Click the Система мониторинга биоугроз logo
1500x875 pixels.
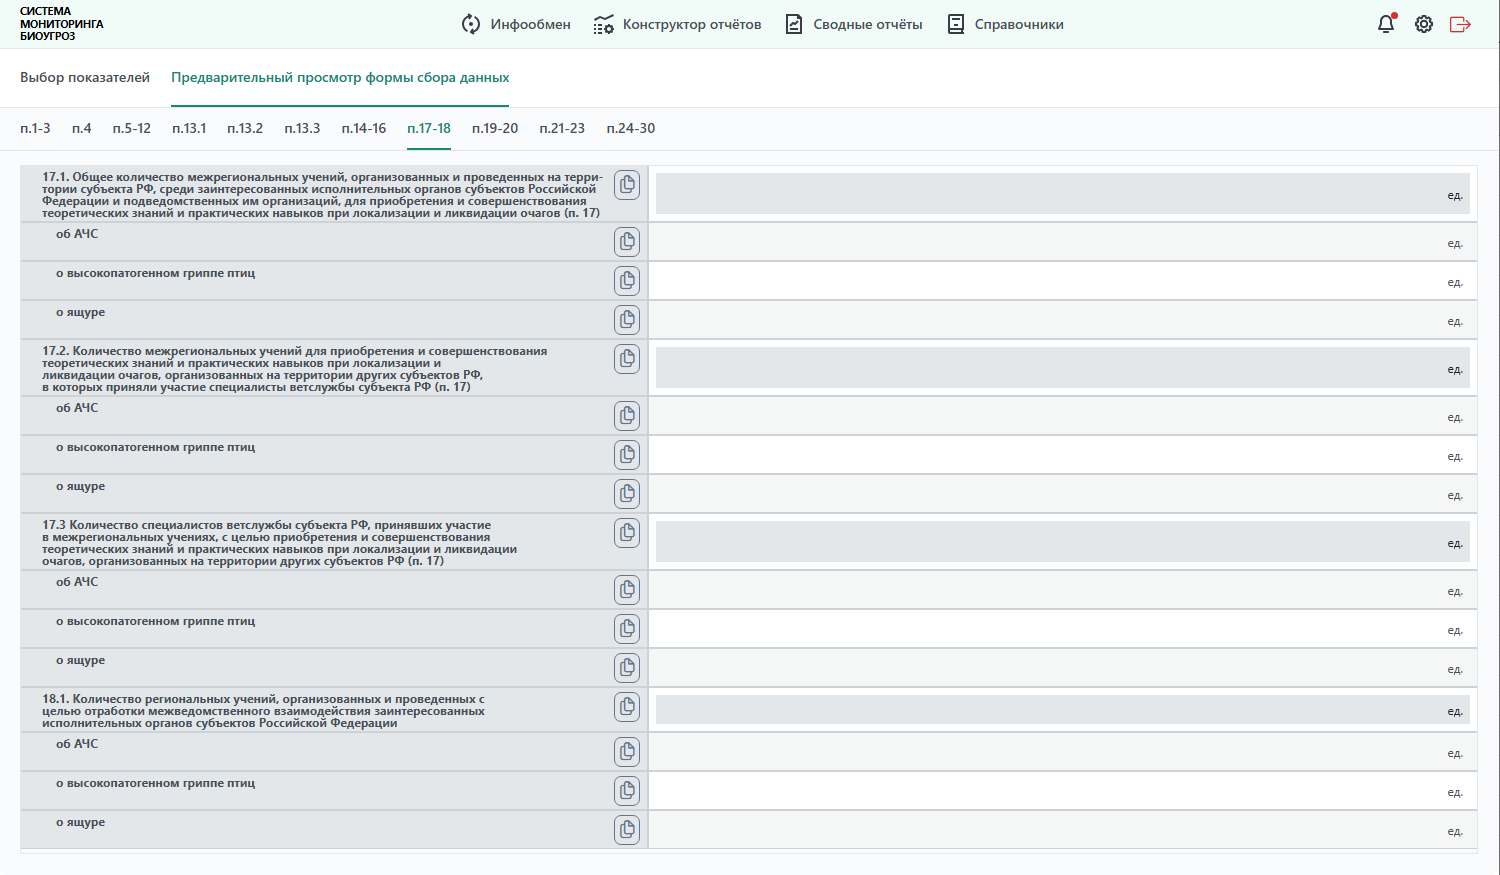(62, 24)
